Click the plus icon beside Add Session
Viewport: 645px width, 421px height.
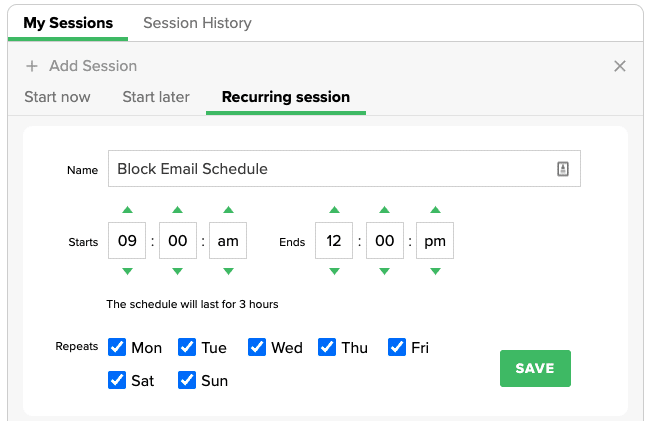pyautogui.click(x=32, y=66)
